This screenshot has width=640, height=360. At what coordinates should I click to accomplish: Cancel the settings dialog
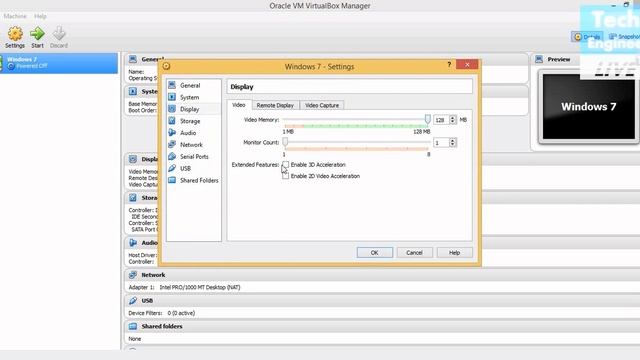coord(414,253)
